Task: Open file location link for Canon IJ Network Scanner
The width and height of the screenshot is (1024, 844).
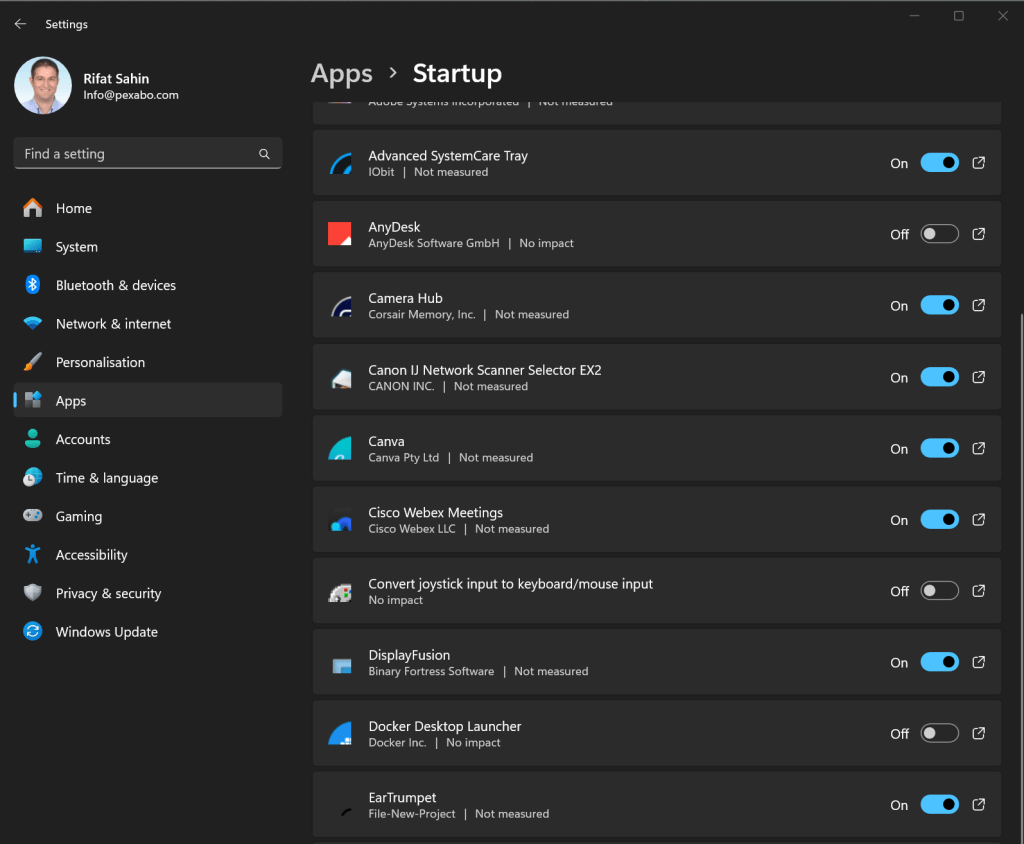Action: (978, 377)
